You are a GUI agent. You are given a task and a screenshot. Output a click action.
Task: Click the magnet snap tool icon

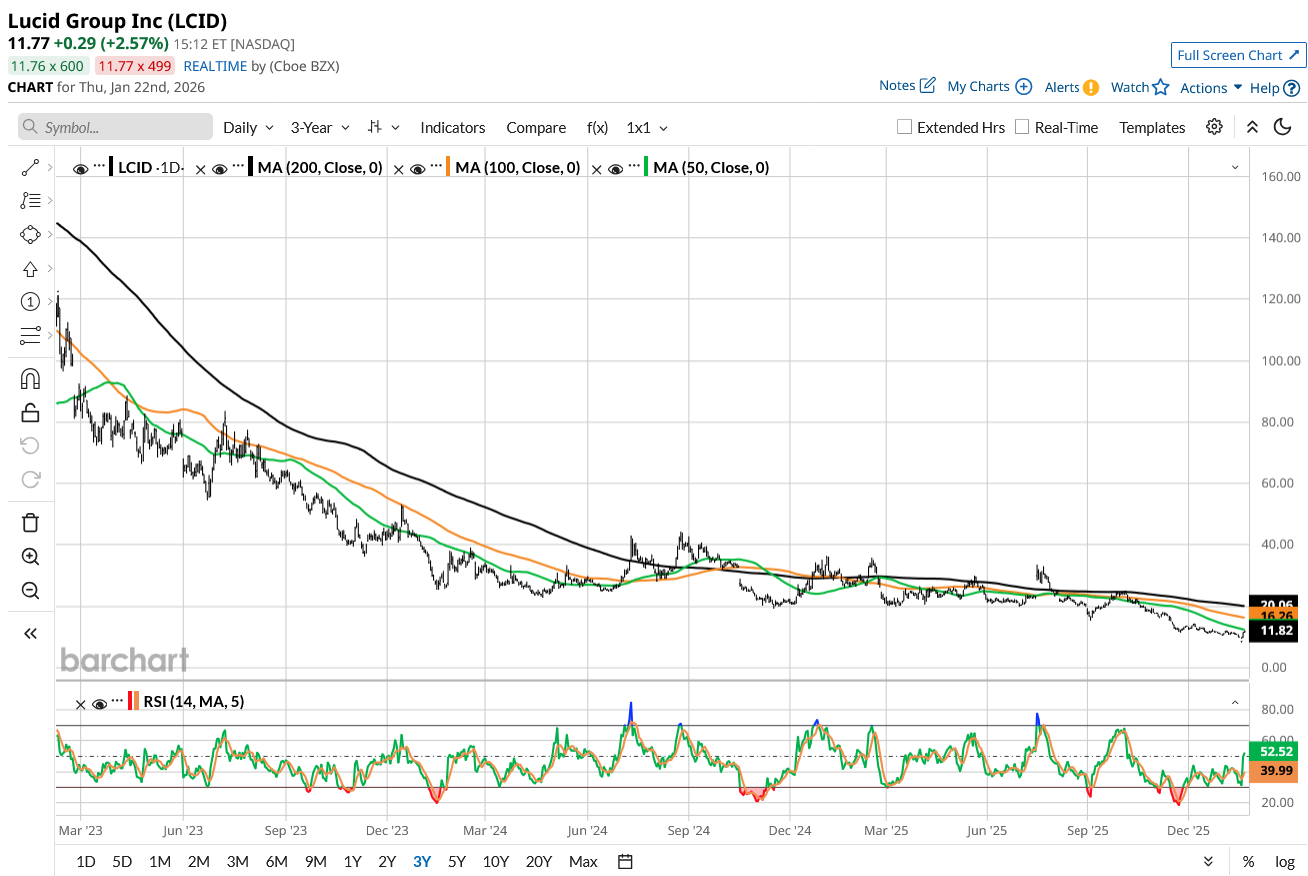coord(30,379)
